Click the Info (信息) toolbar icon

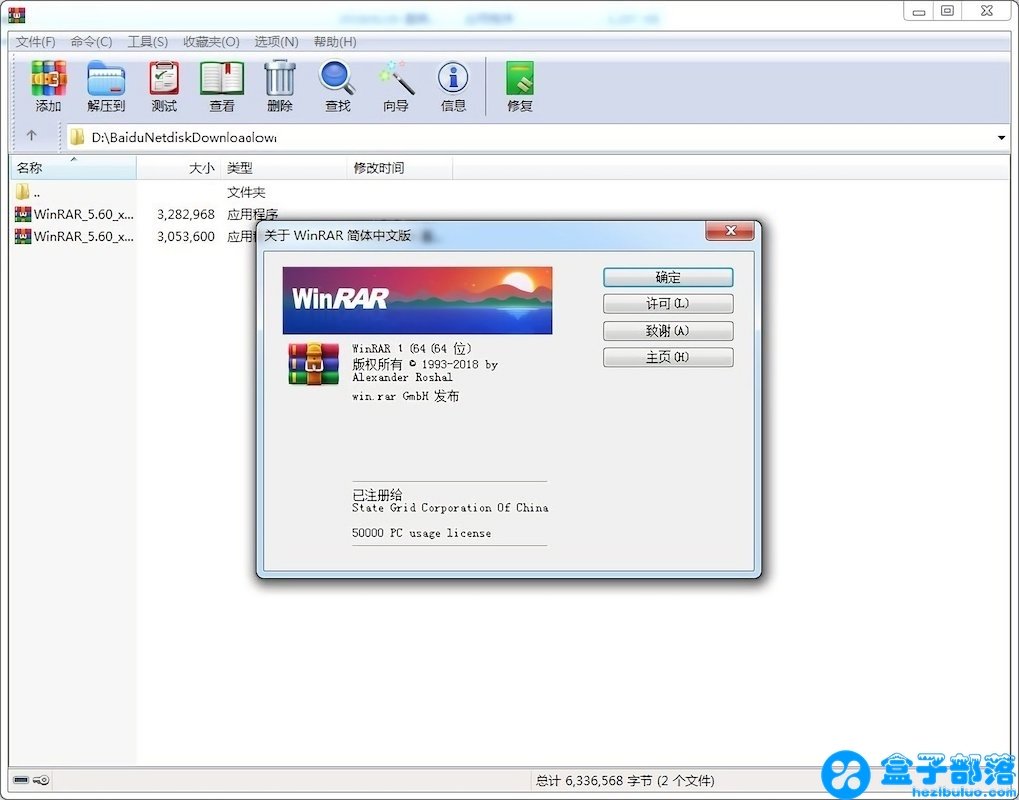[453, 85]
